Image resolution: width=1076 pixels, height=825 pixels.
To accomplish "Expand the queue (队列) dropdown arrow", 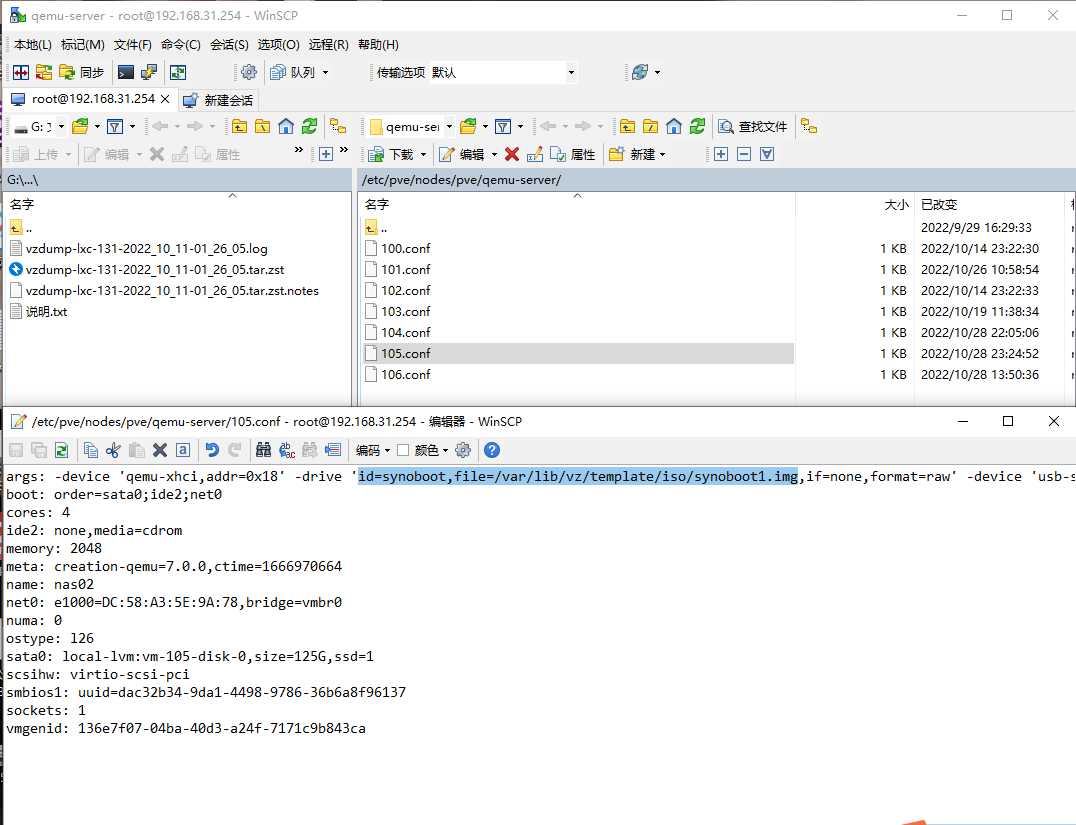I will (x=325, y=72).
